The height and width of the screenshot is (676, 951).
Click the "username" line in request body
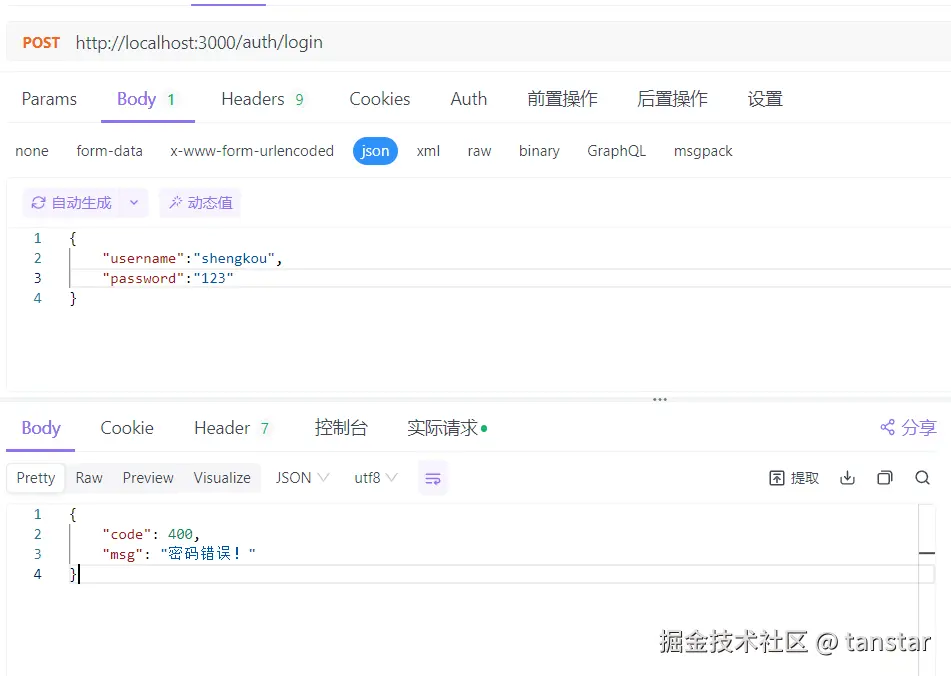coord(192,258)
